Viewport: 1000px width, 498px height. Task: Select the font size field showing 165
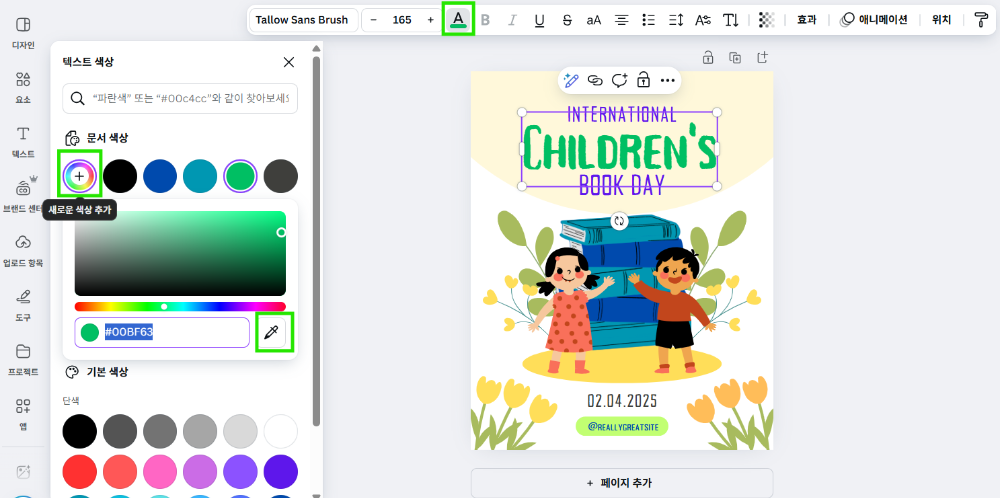pos(402,20)
